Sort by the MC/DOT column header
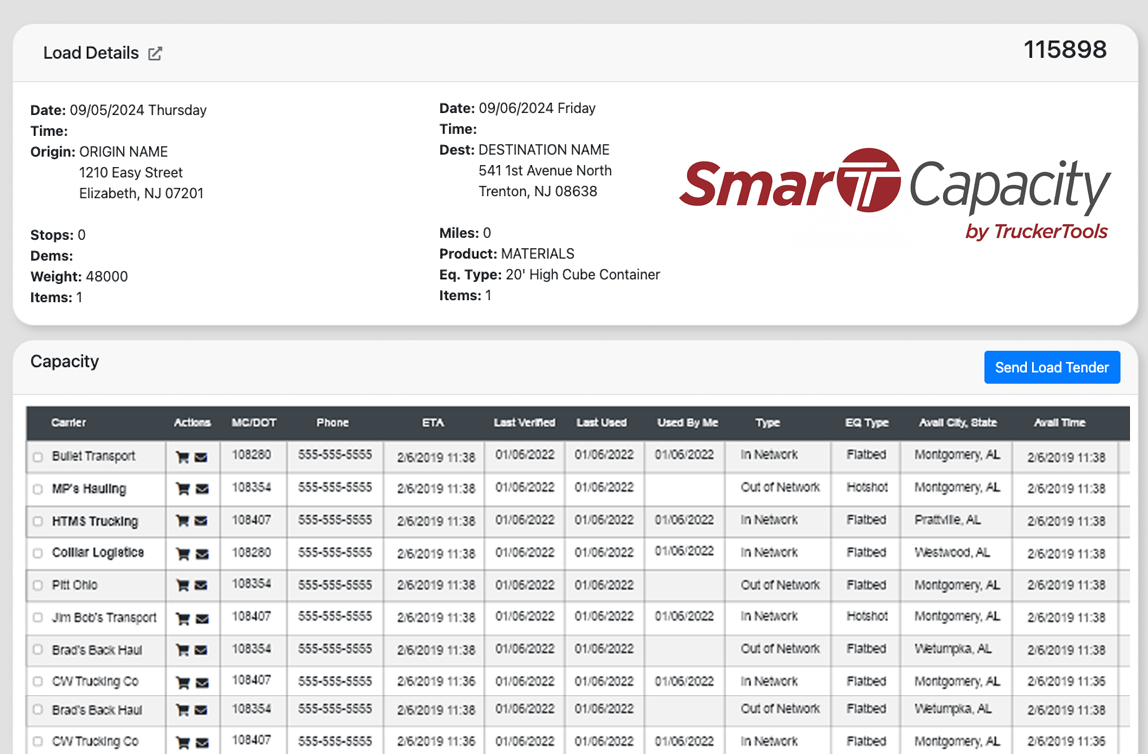Screen dimensions: 1148x754 coord(254,422)
